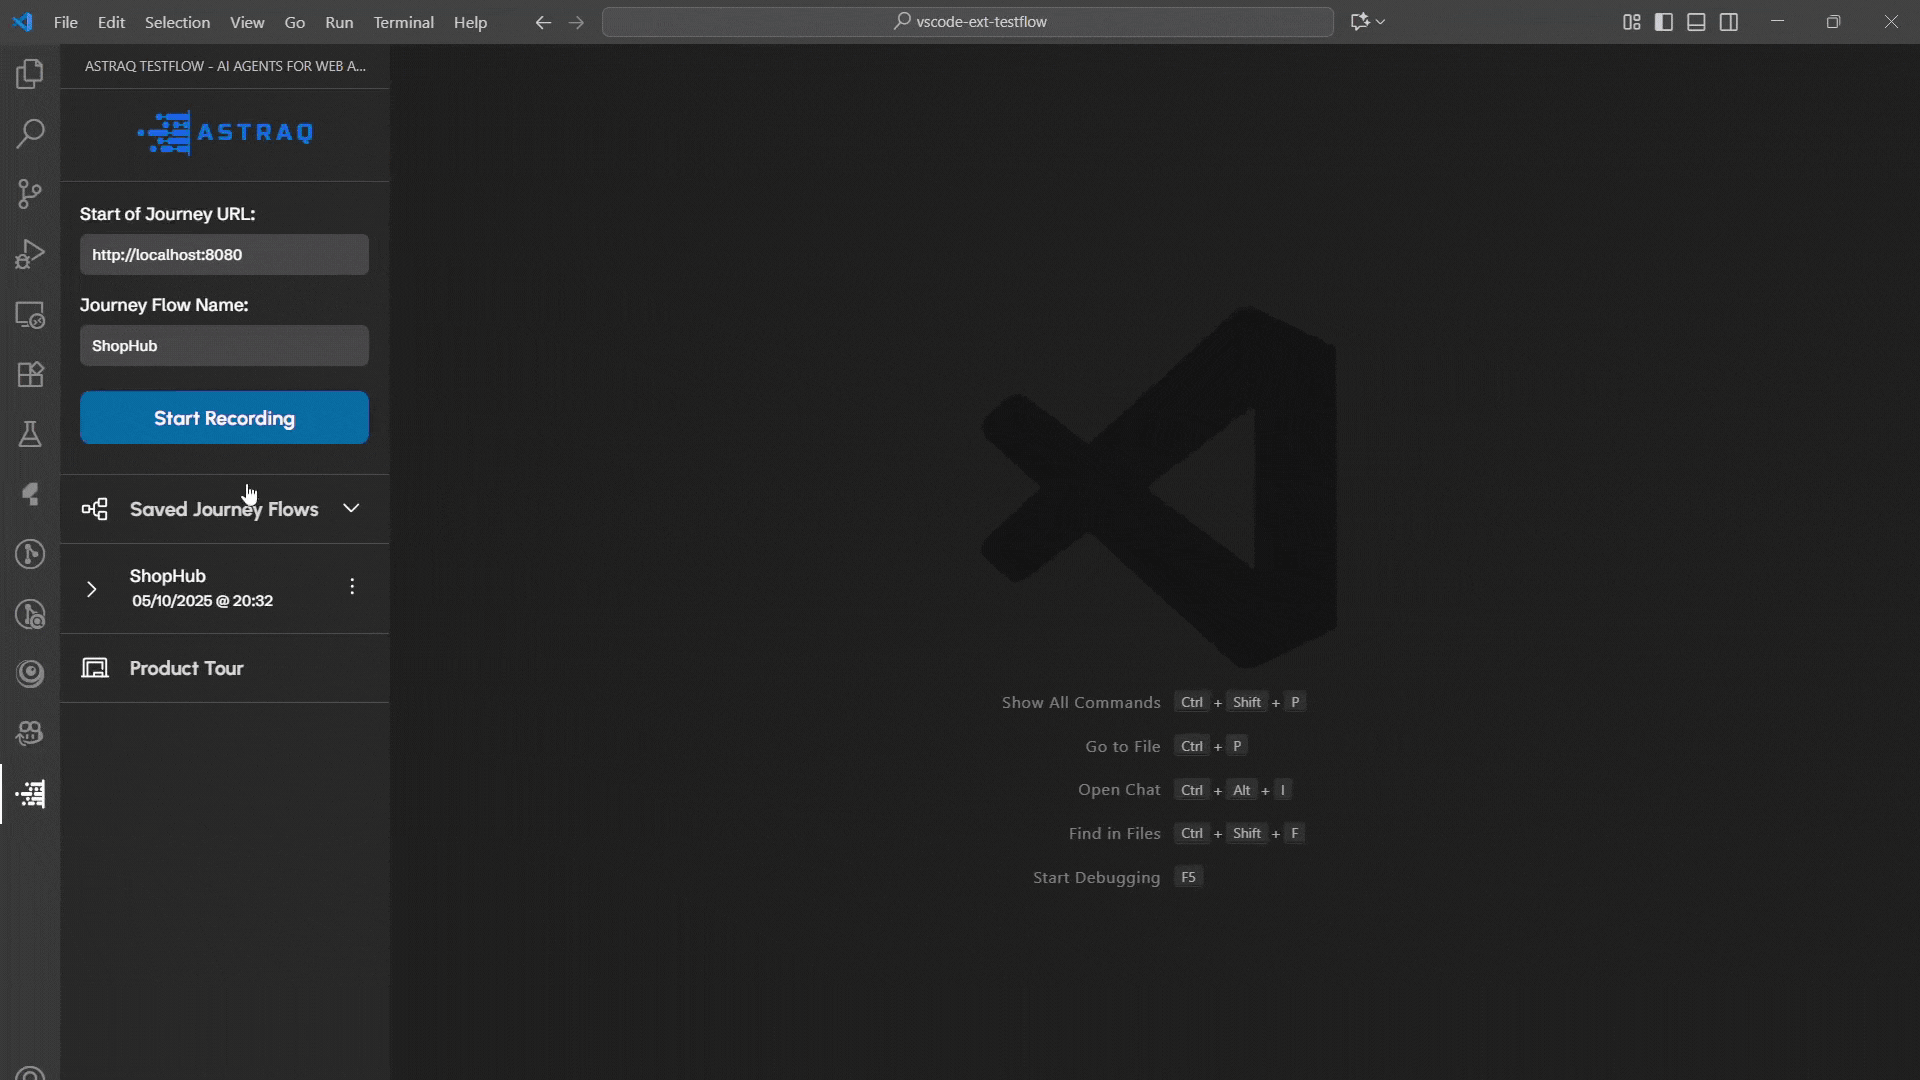Expand the ShopHub saved journey entry
Image resolution: width=1920 pixels, height=1080 pixels.
point(91,589)
